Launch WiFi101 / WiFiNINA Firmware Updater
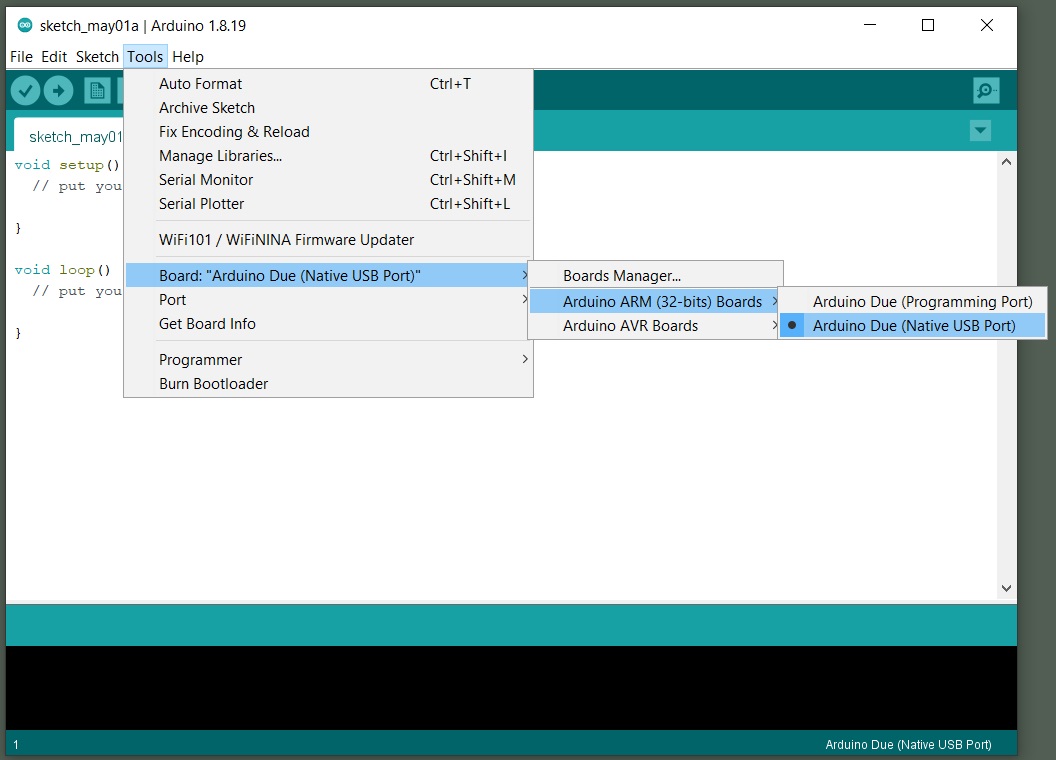1056x760 pixels. pos(286,240)
